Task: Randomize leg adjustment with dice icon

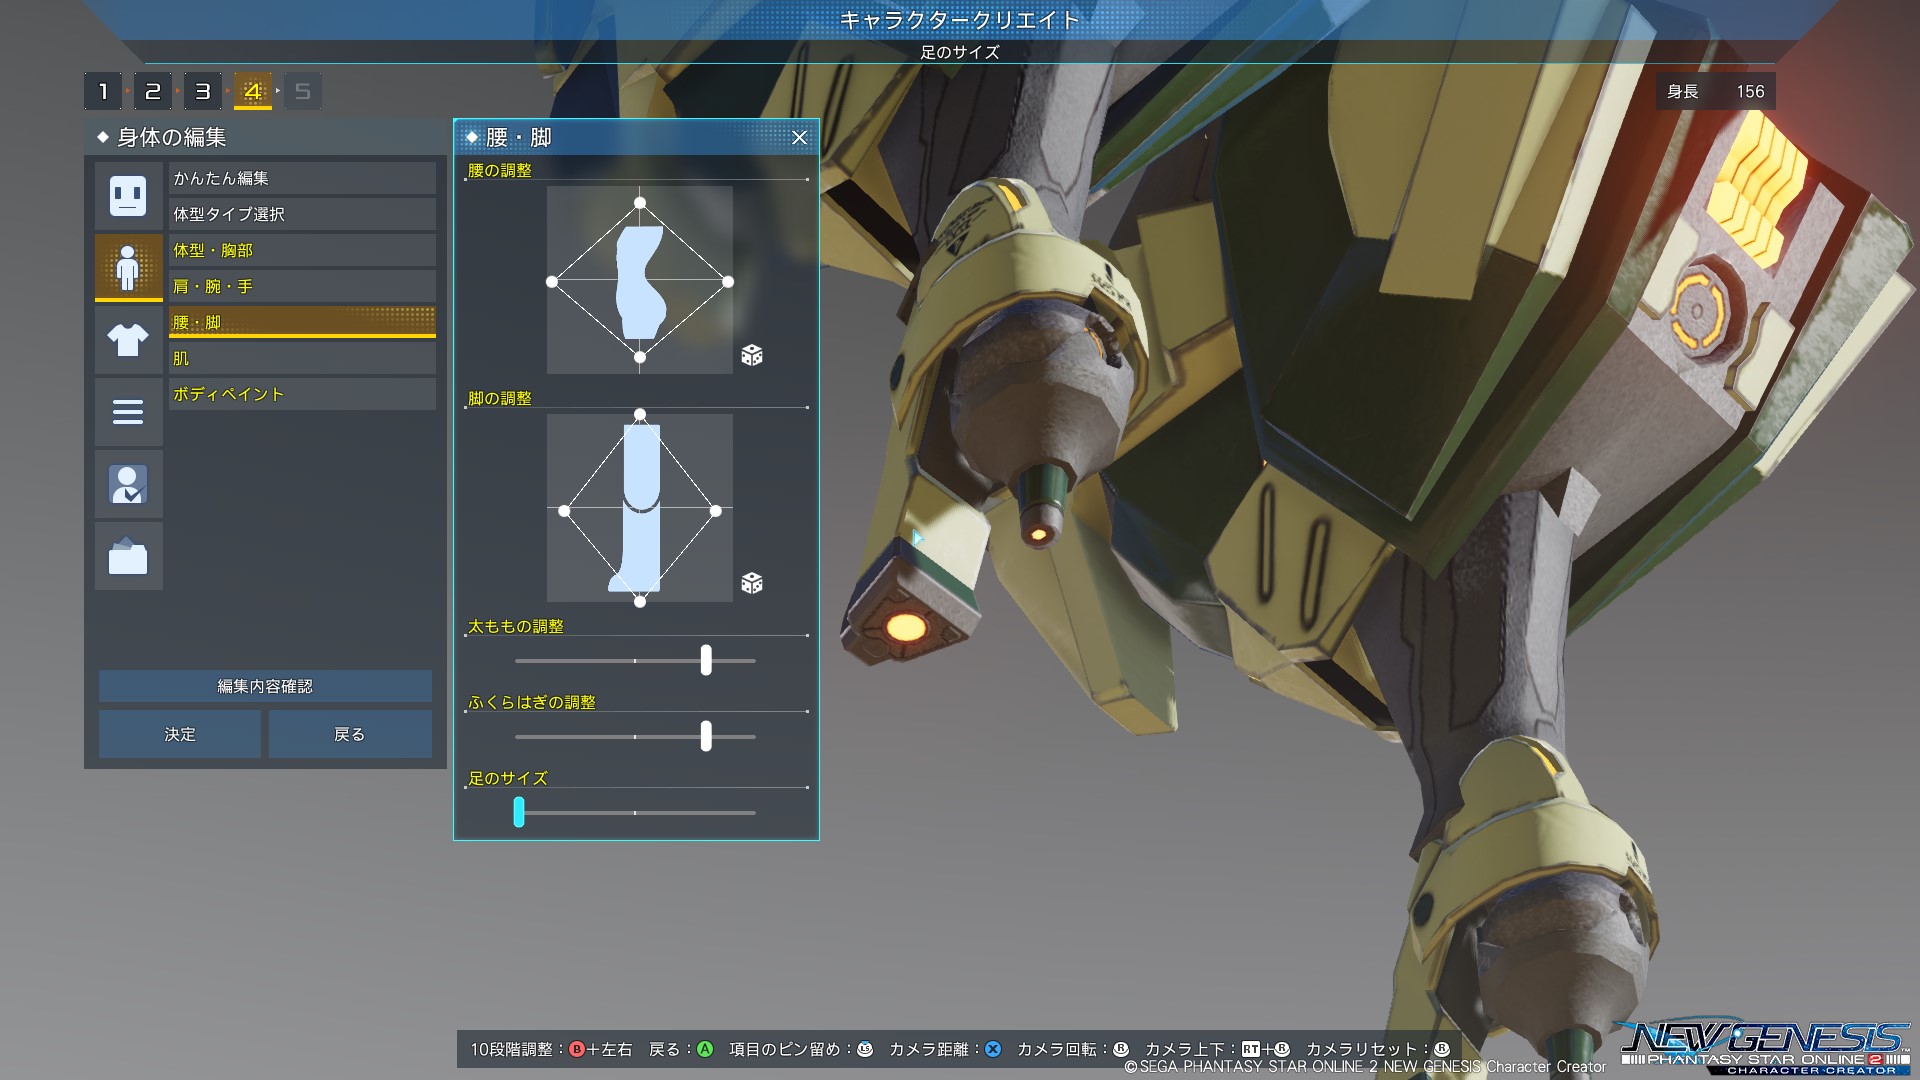Action: pyautogui.click(x=752, y=583)
